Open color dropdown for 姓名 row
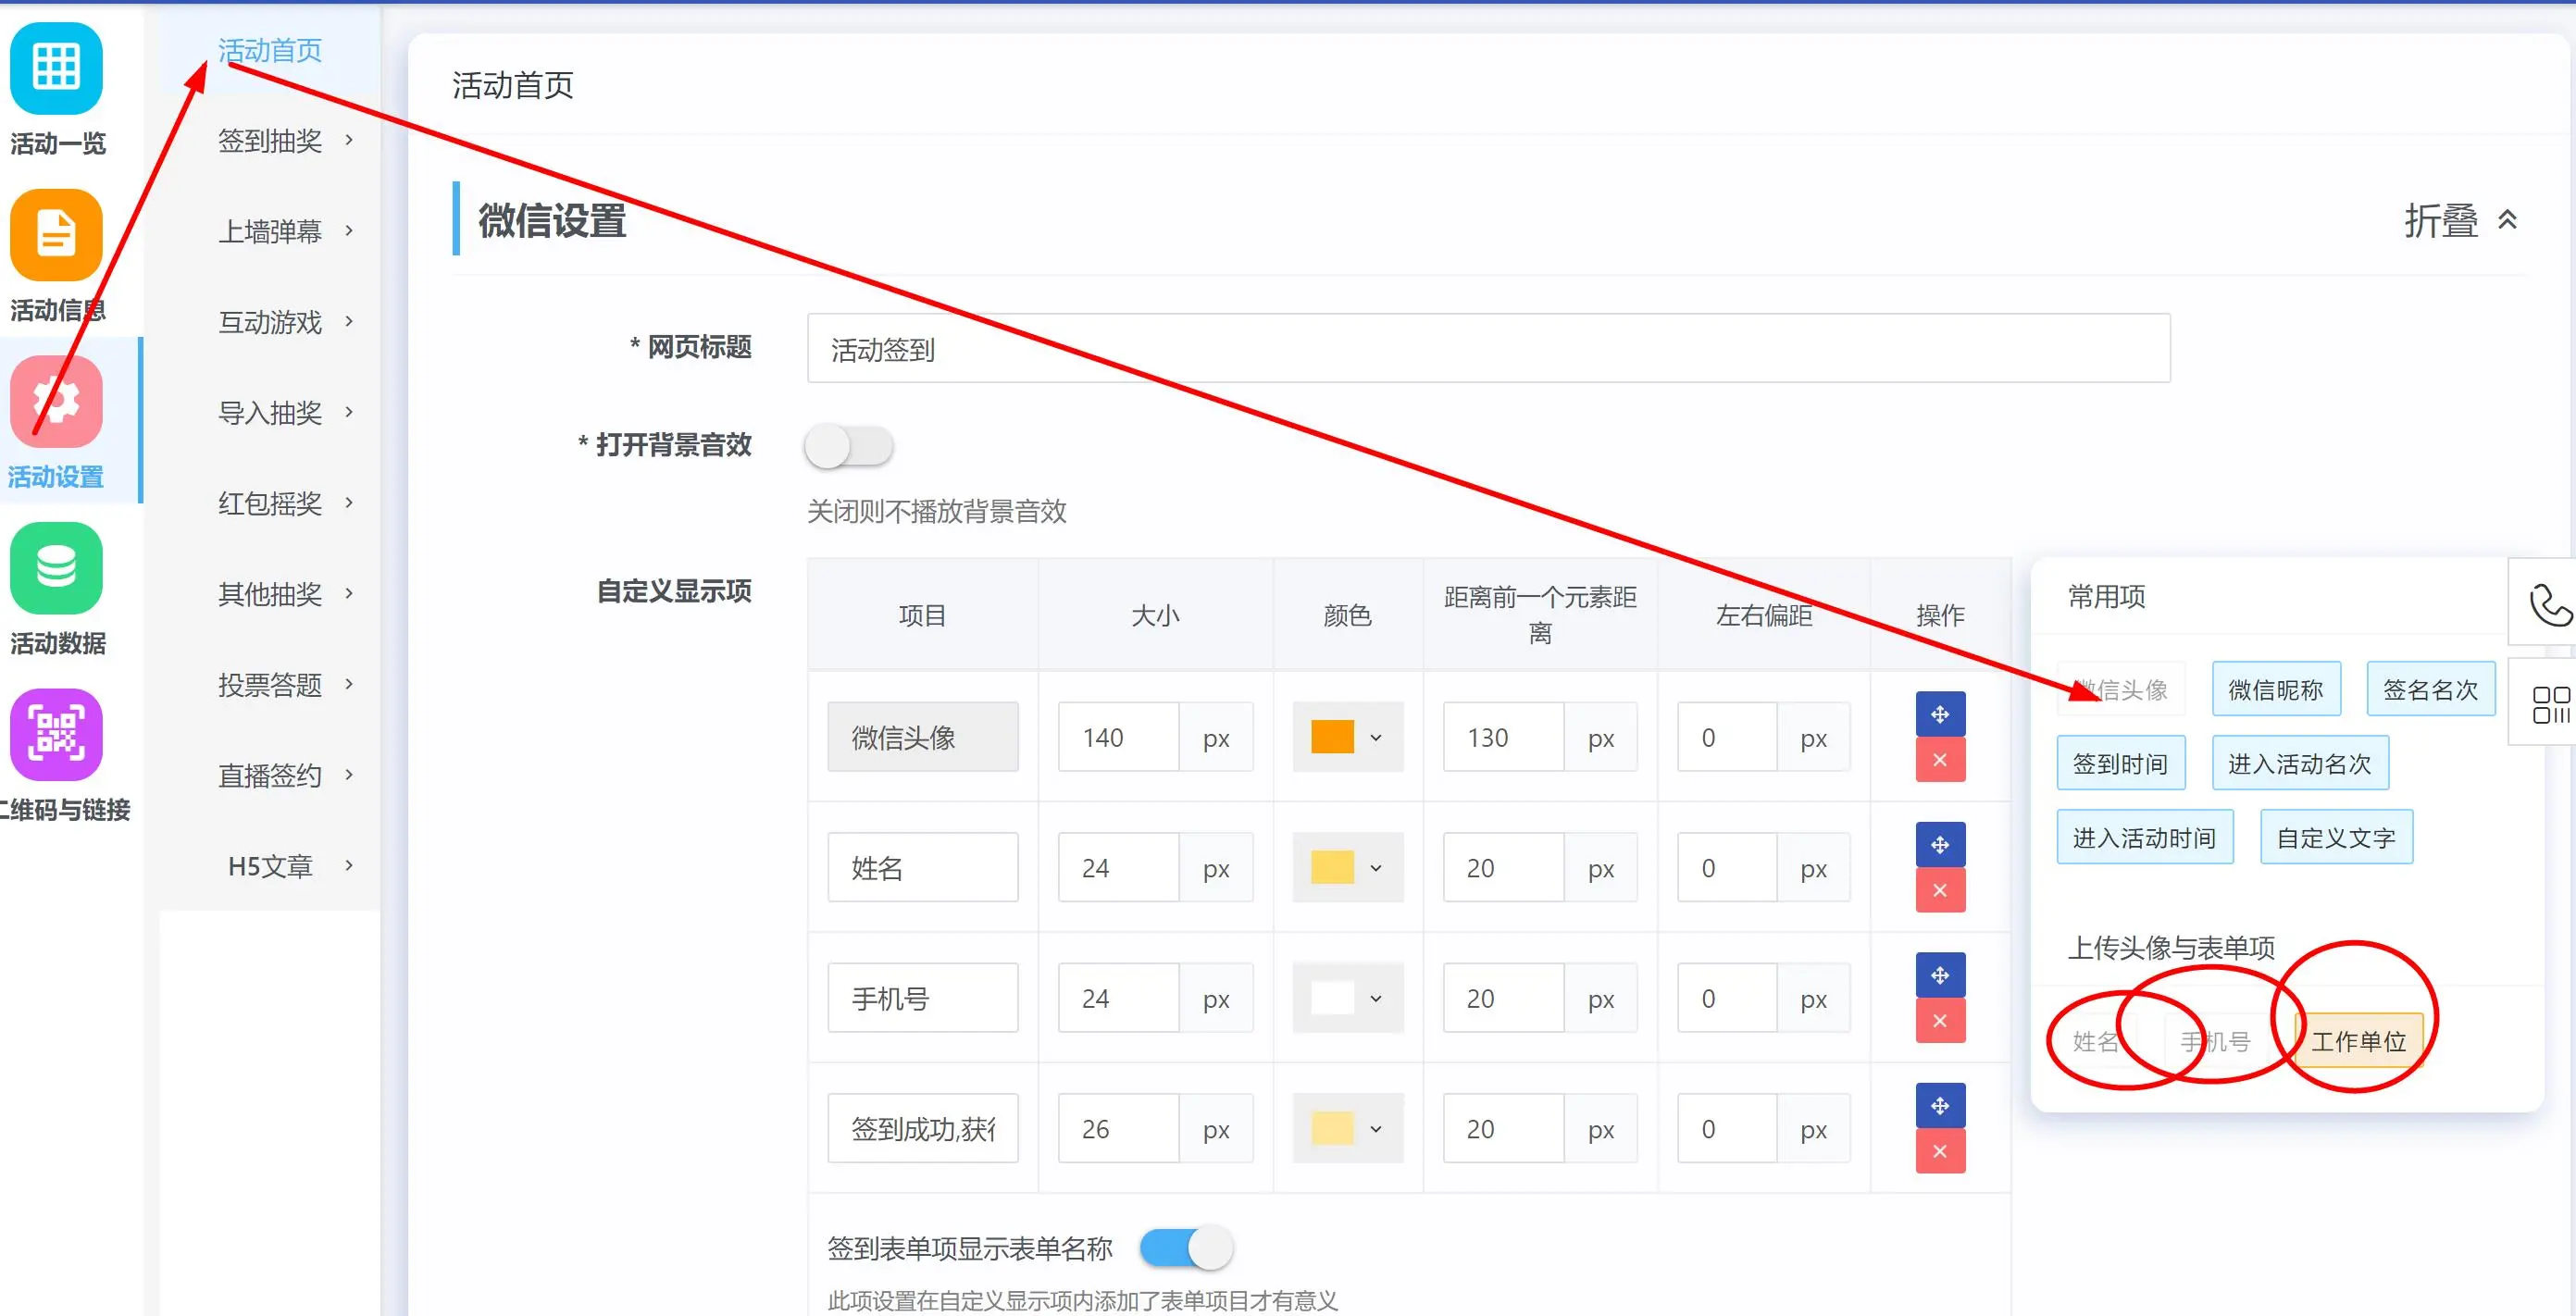Screen dimensions: 2576x1316 coord(1347,868)
